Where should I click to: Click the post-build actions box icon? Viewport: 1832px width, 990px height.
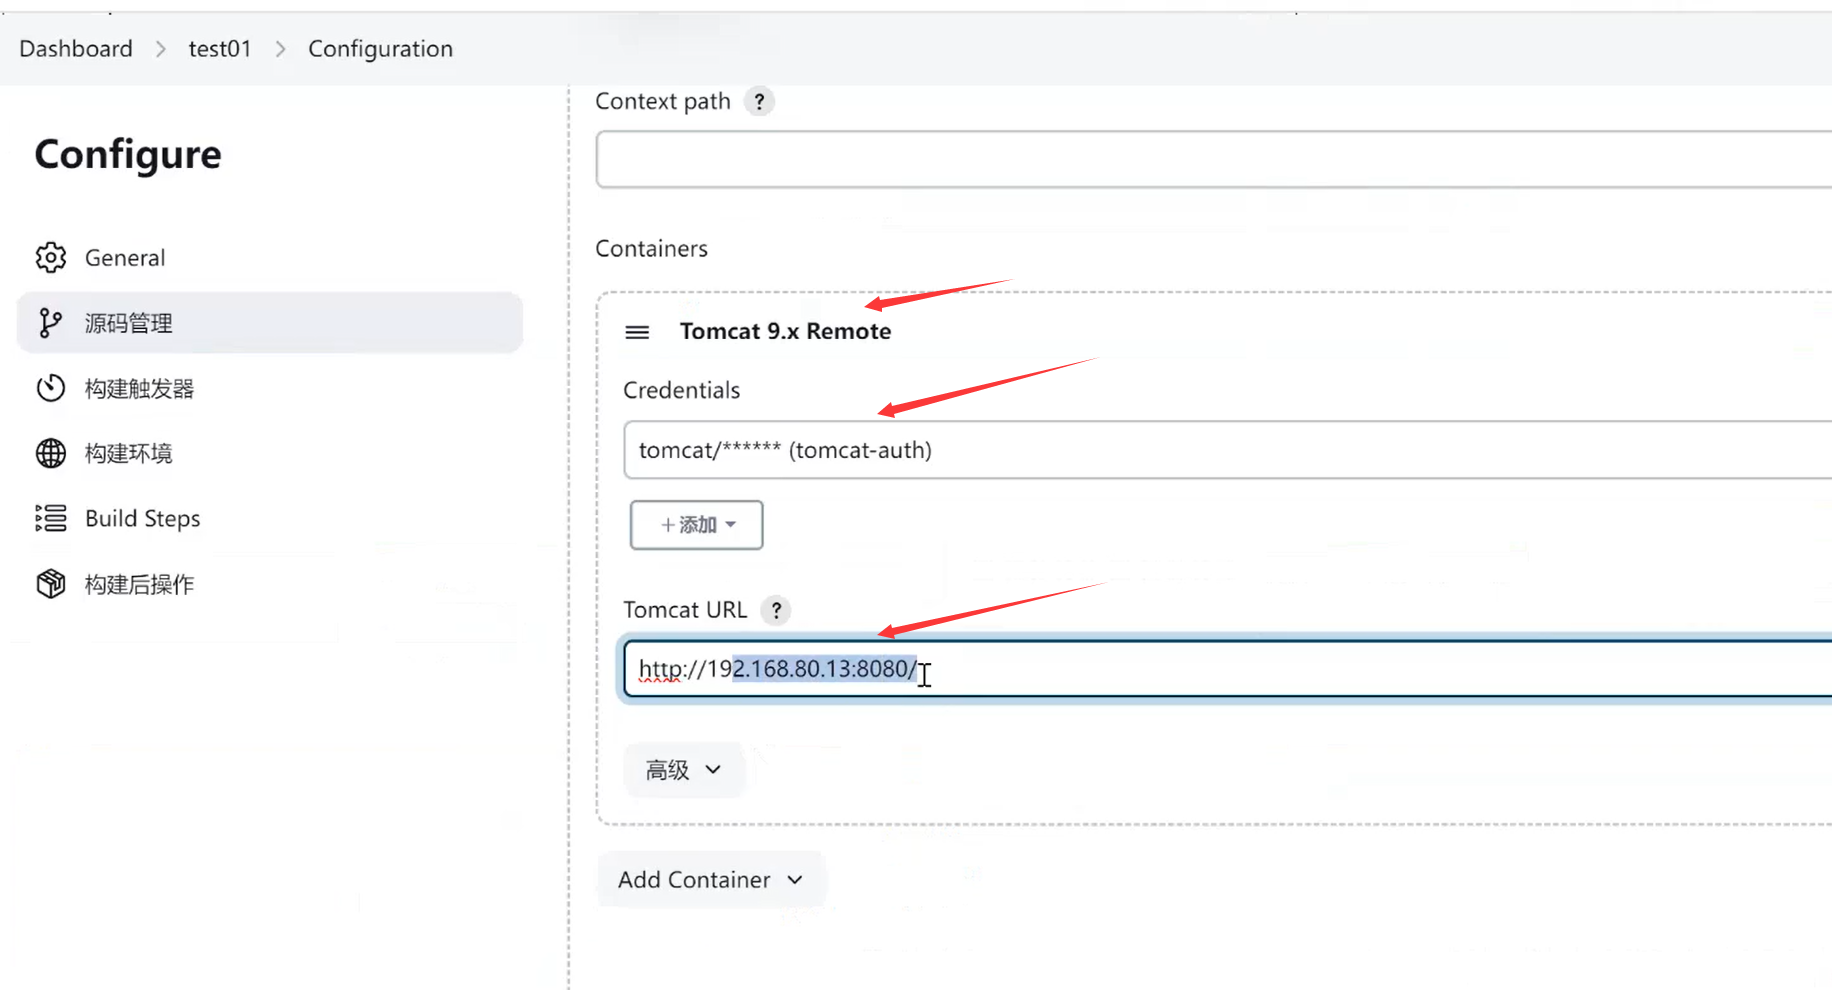(x=51, y=584)
